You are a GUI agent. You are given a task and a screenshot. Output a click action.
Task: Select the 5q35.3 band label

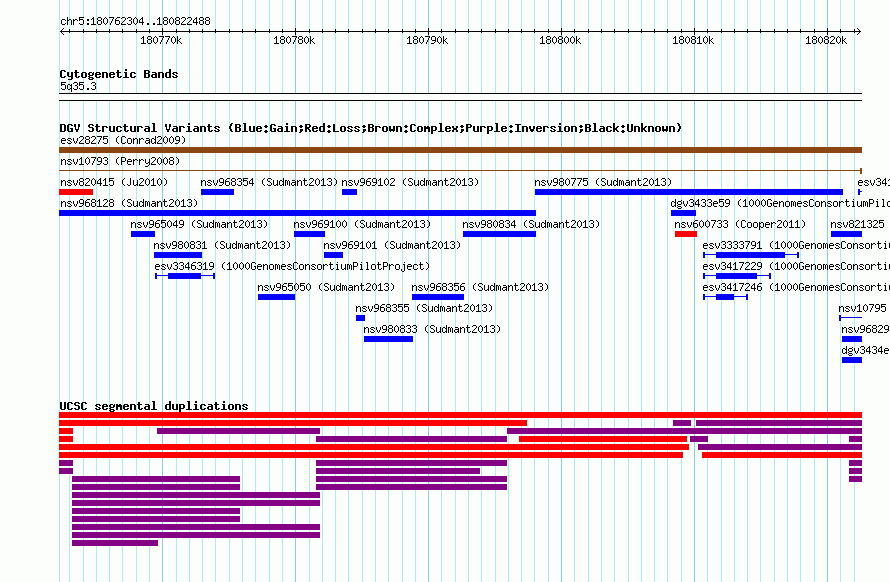tap(78, 86)
